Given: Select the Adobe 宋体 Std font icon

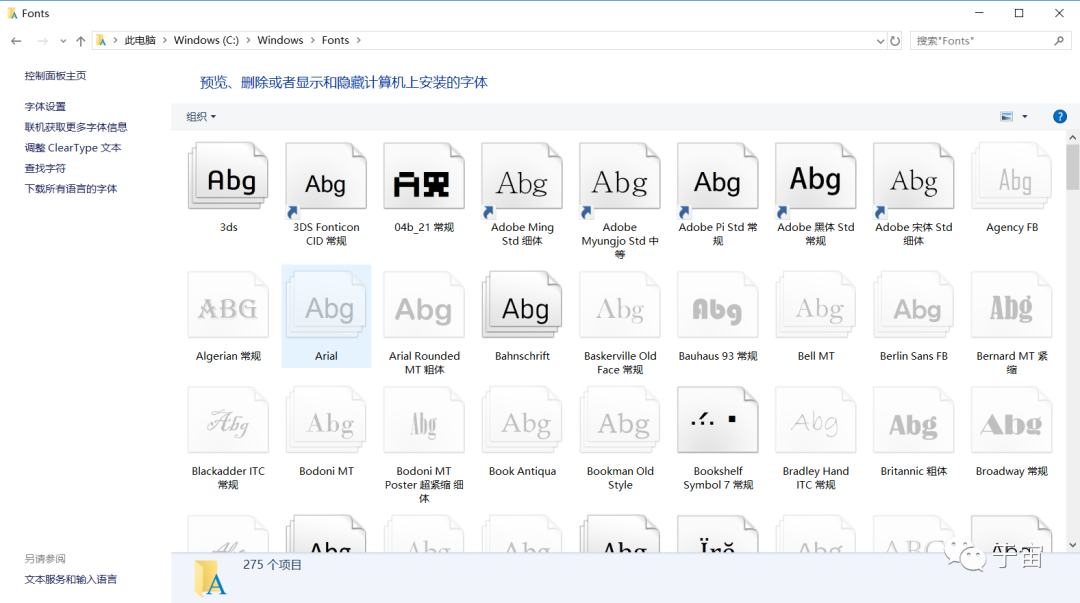Looking at the screenshot, I should [913, 179].
